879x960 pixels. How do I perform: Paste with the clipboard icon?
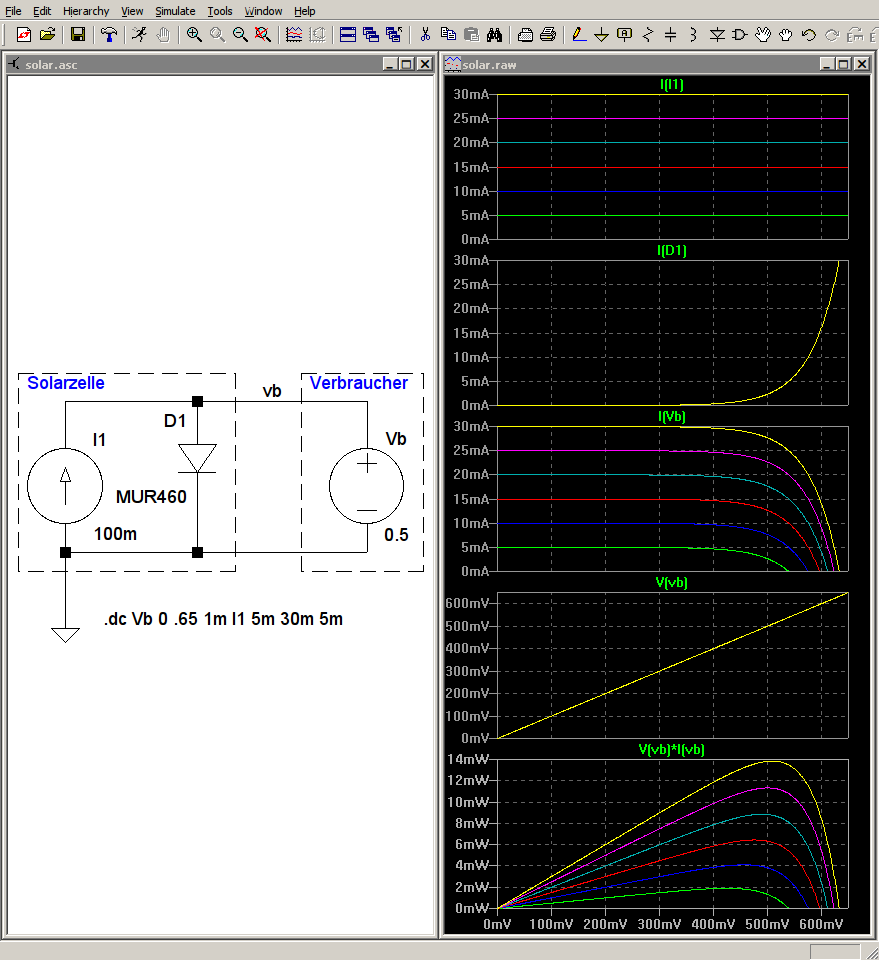tap(471, 34)
